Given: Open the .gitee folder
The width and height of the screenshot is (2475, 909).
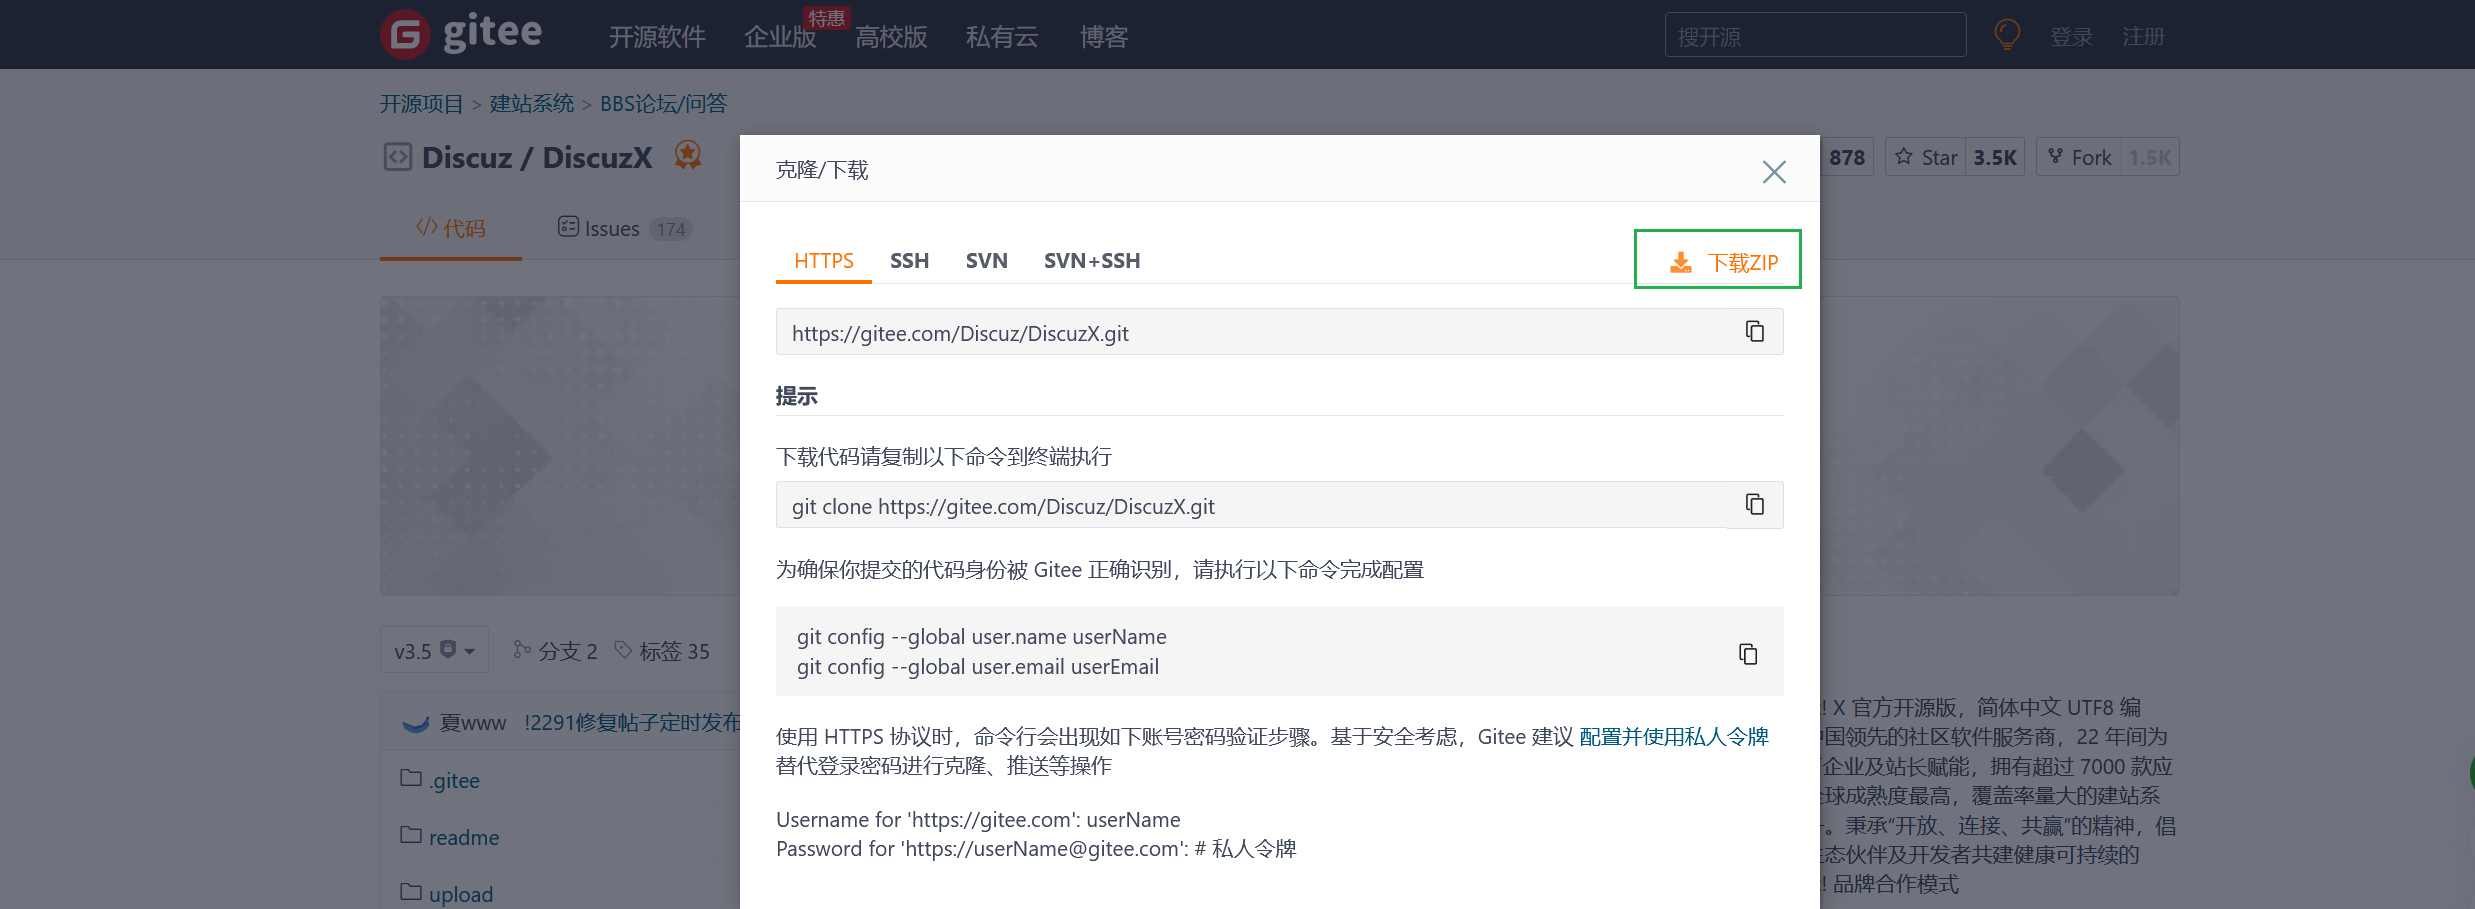Looking at the screenshot, I should [455, 780].
